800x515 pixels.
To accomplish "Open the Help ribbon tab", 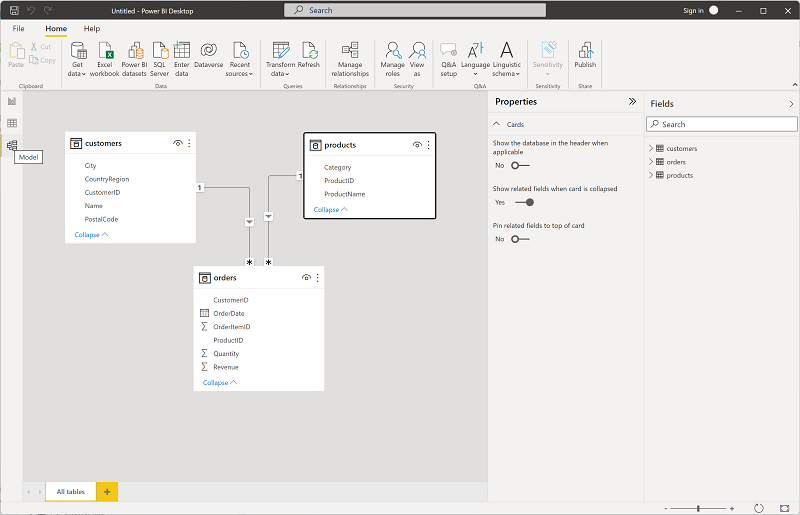I will (x=92, y=29).
